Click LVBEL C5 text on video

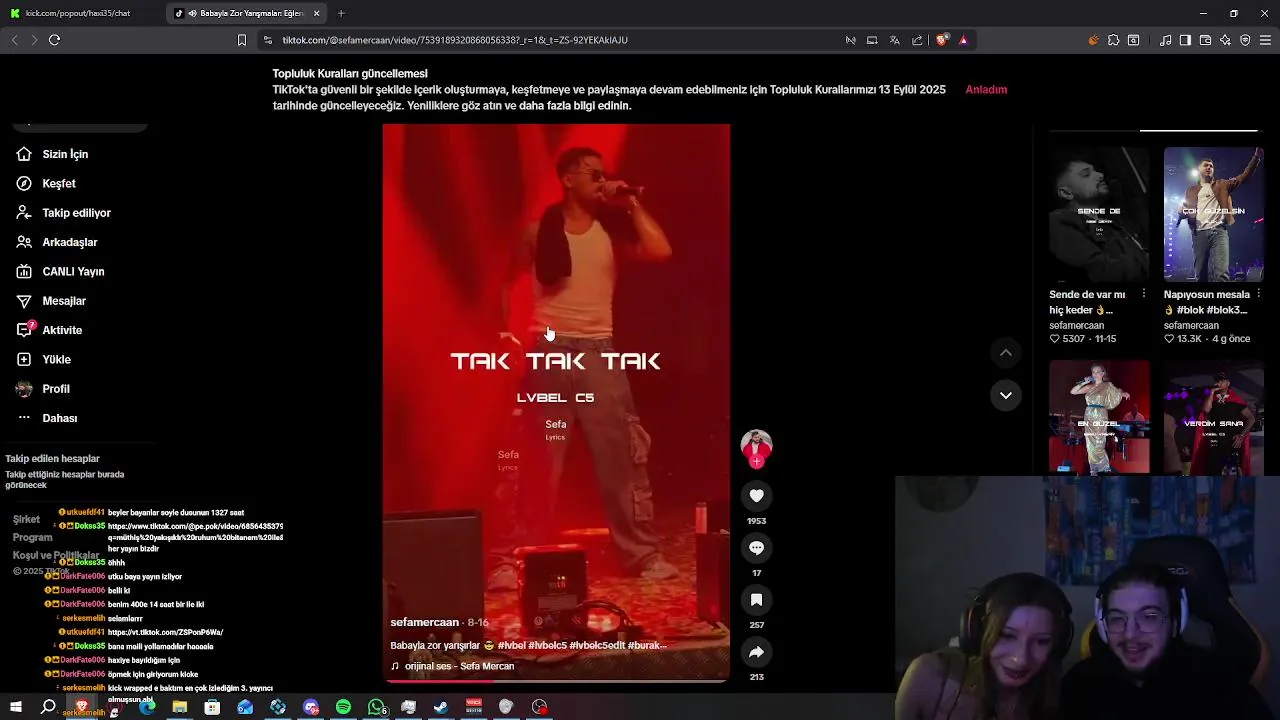click(x=555, y=398)
